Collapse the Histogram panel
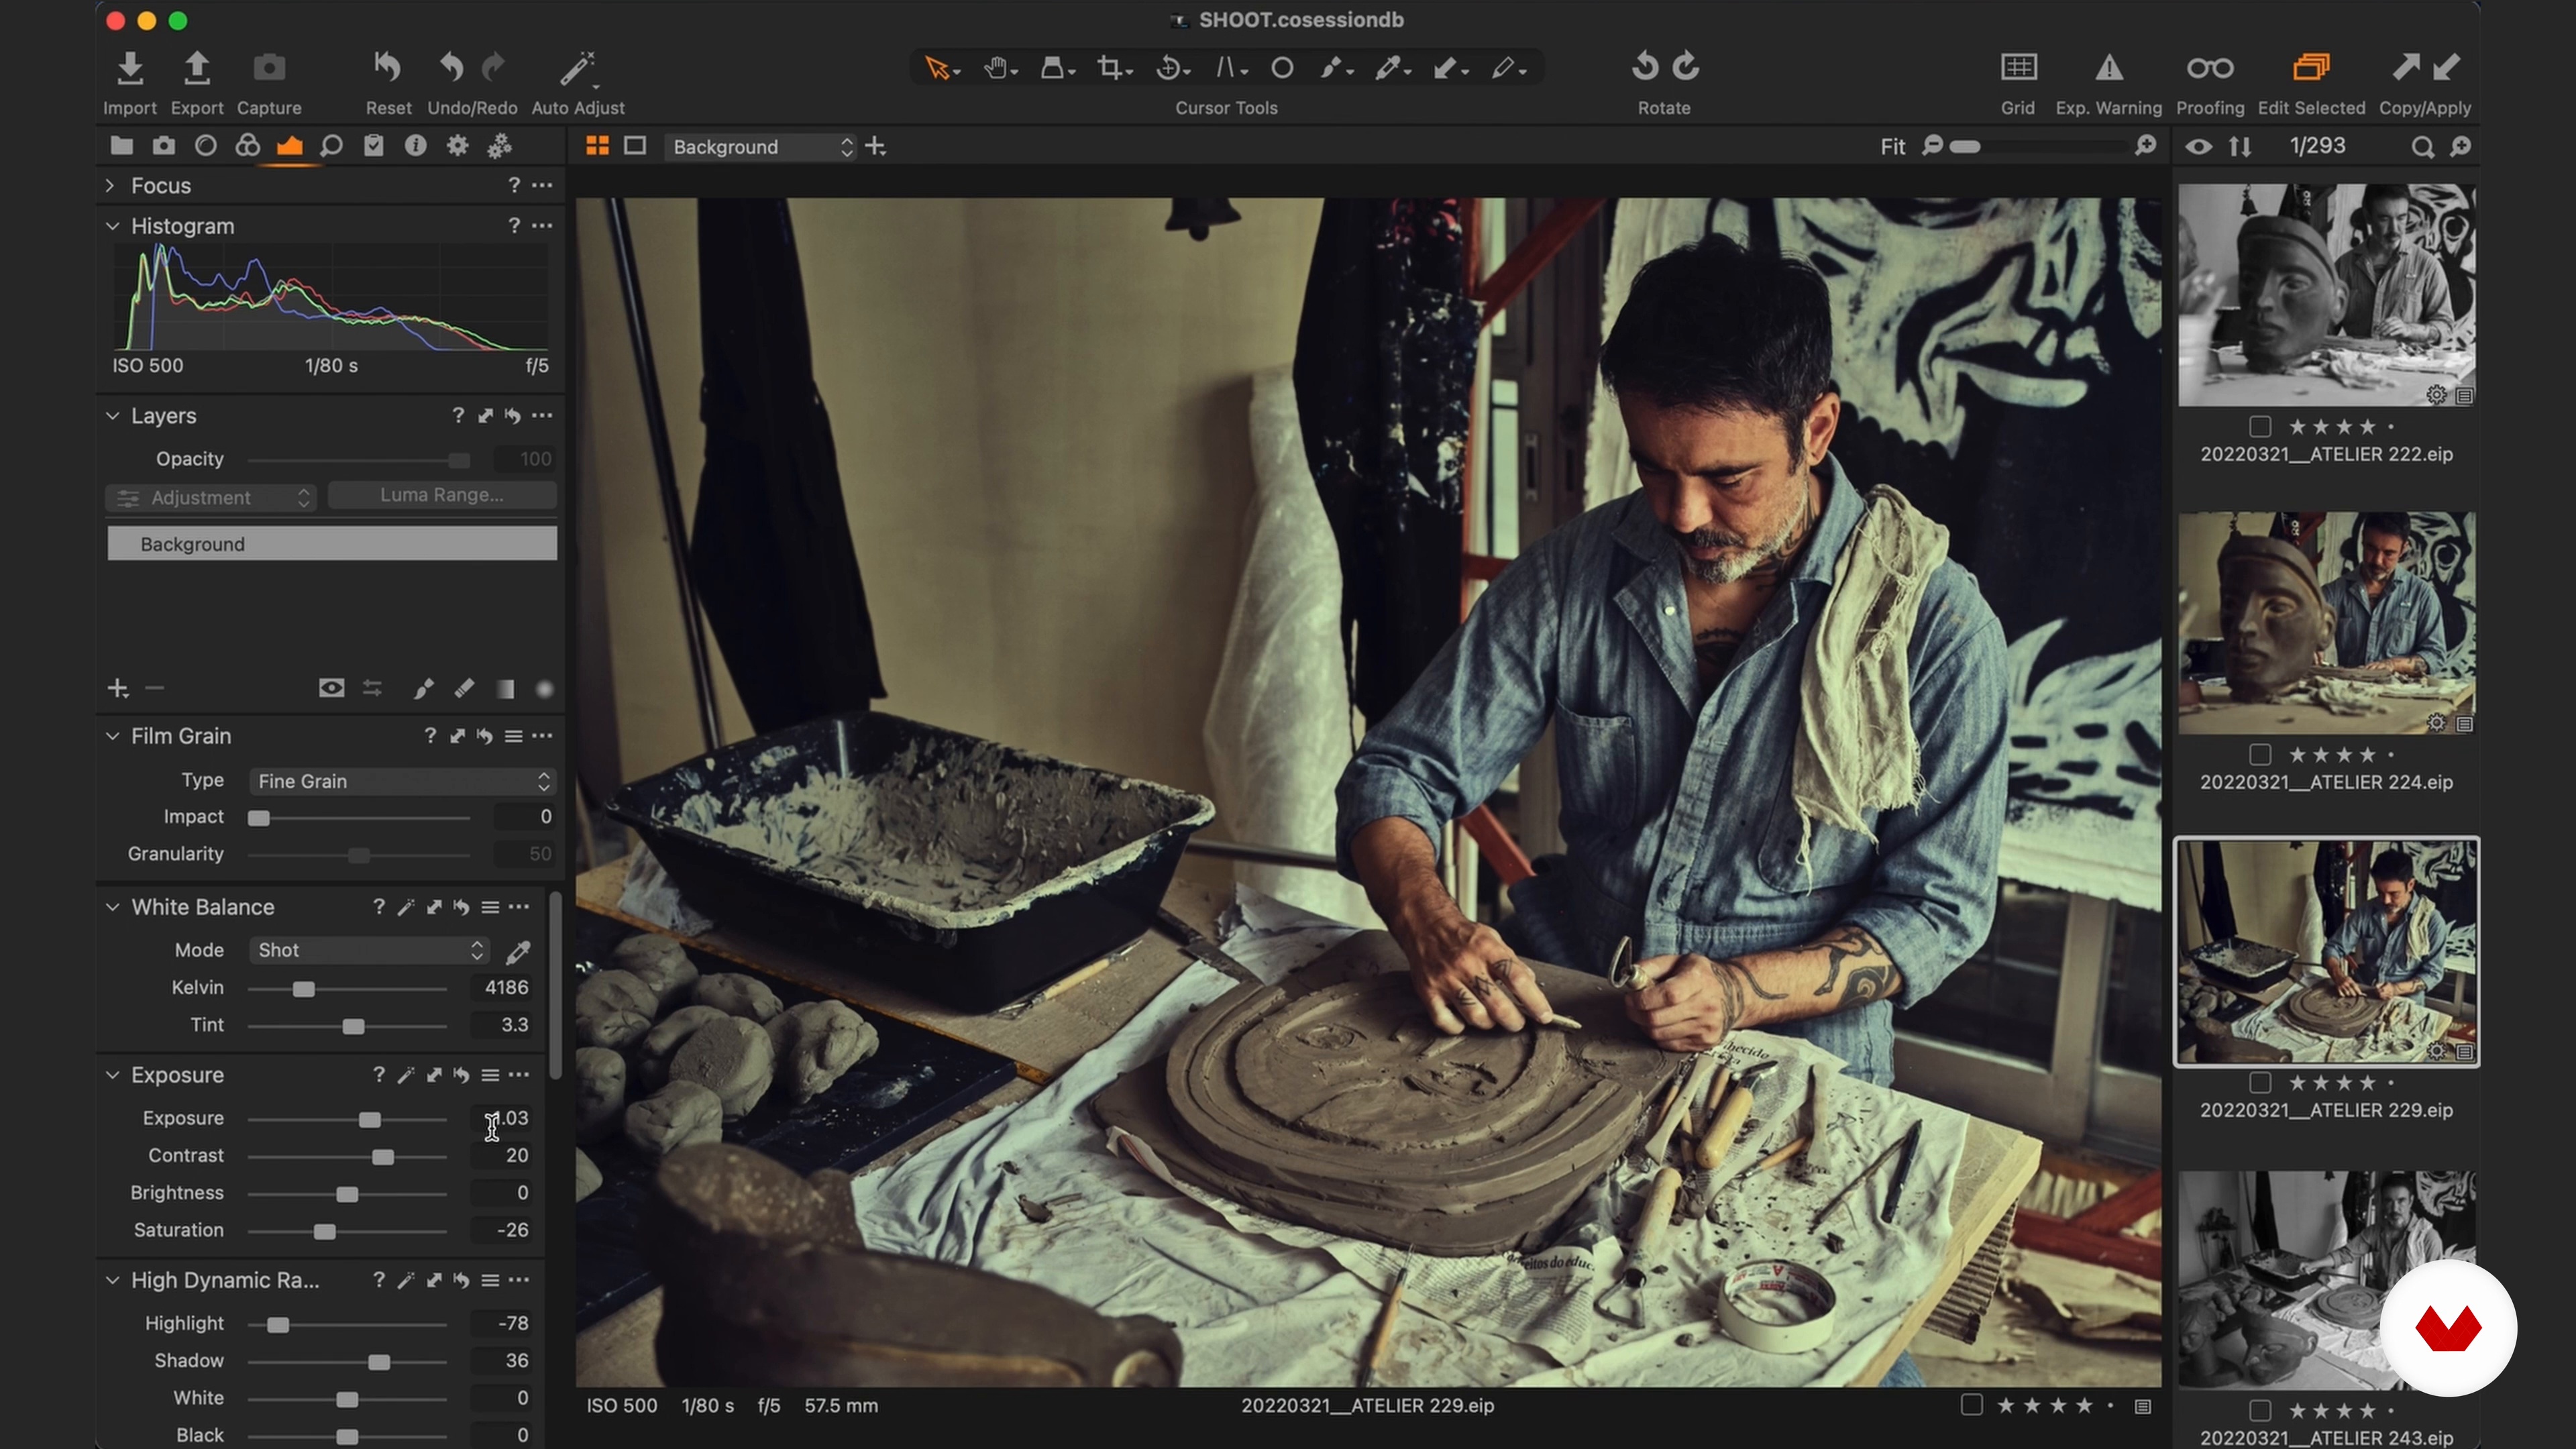 (x=112, y=226)
